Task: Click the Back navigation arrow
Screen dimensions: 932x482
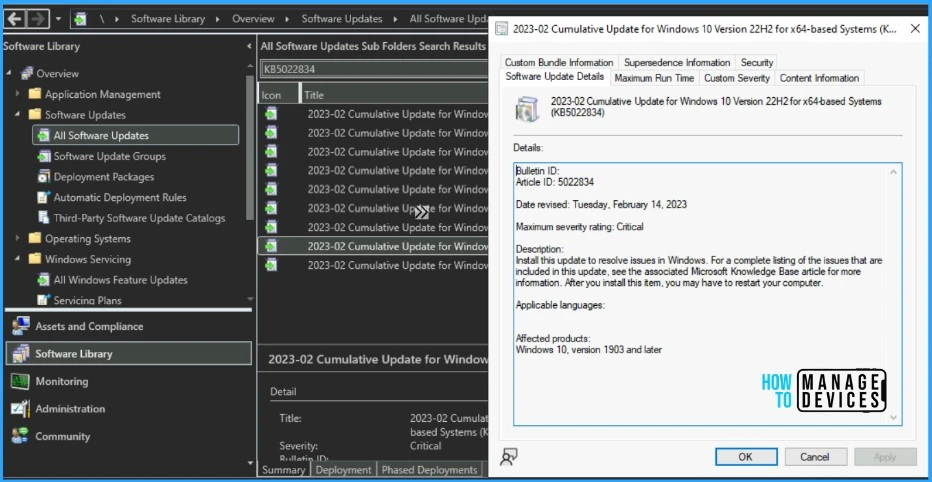Action: coord(14,18)
